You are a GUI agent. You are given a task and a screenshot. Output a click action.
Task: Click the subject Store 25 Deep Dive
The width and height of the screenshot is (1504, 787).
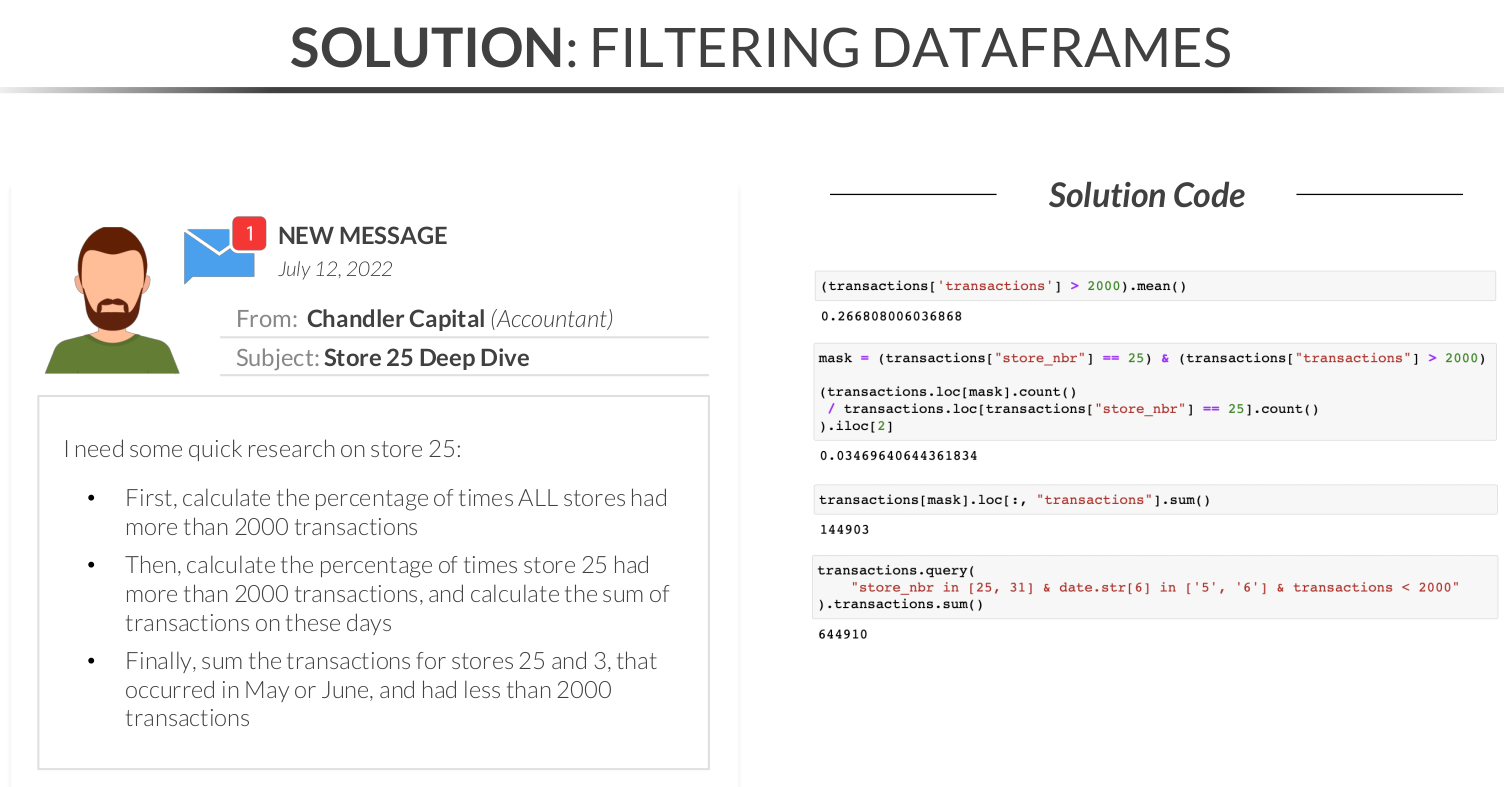(426, 358)
